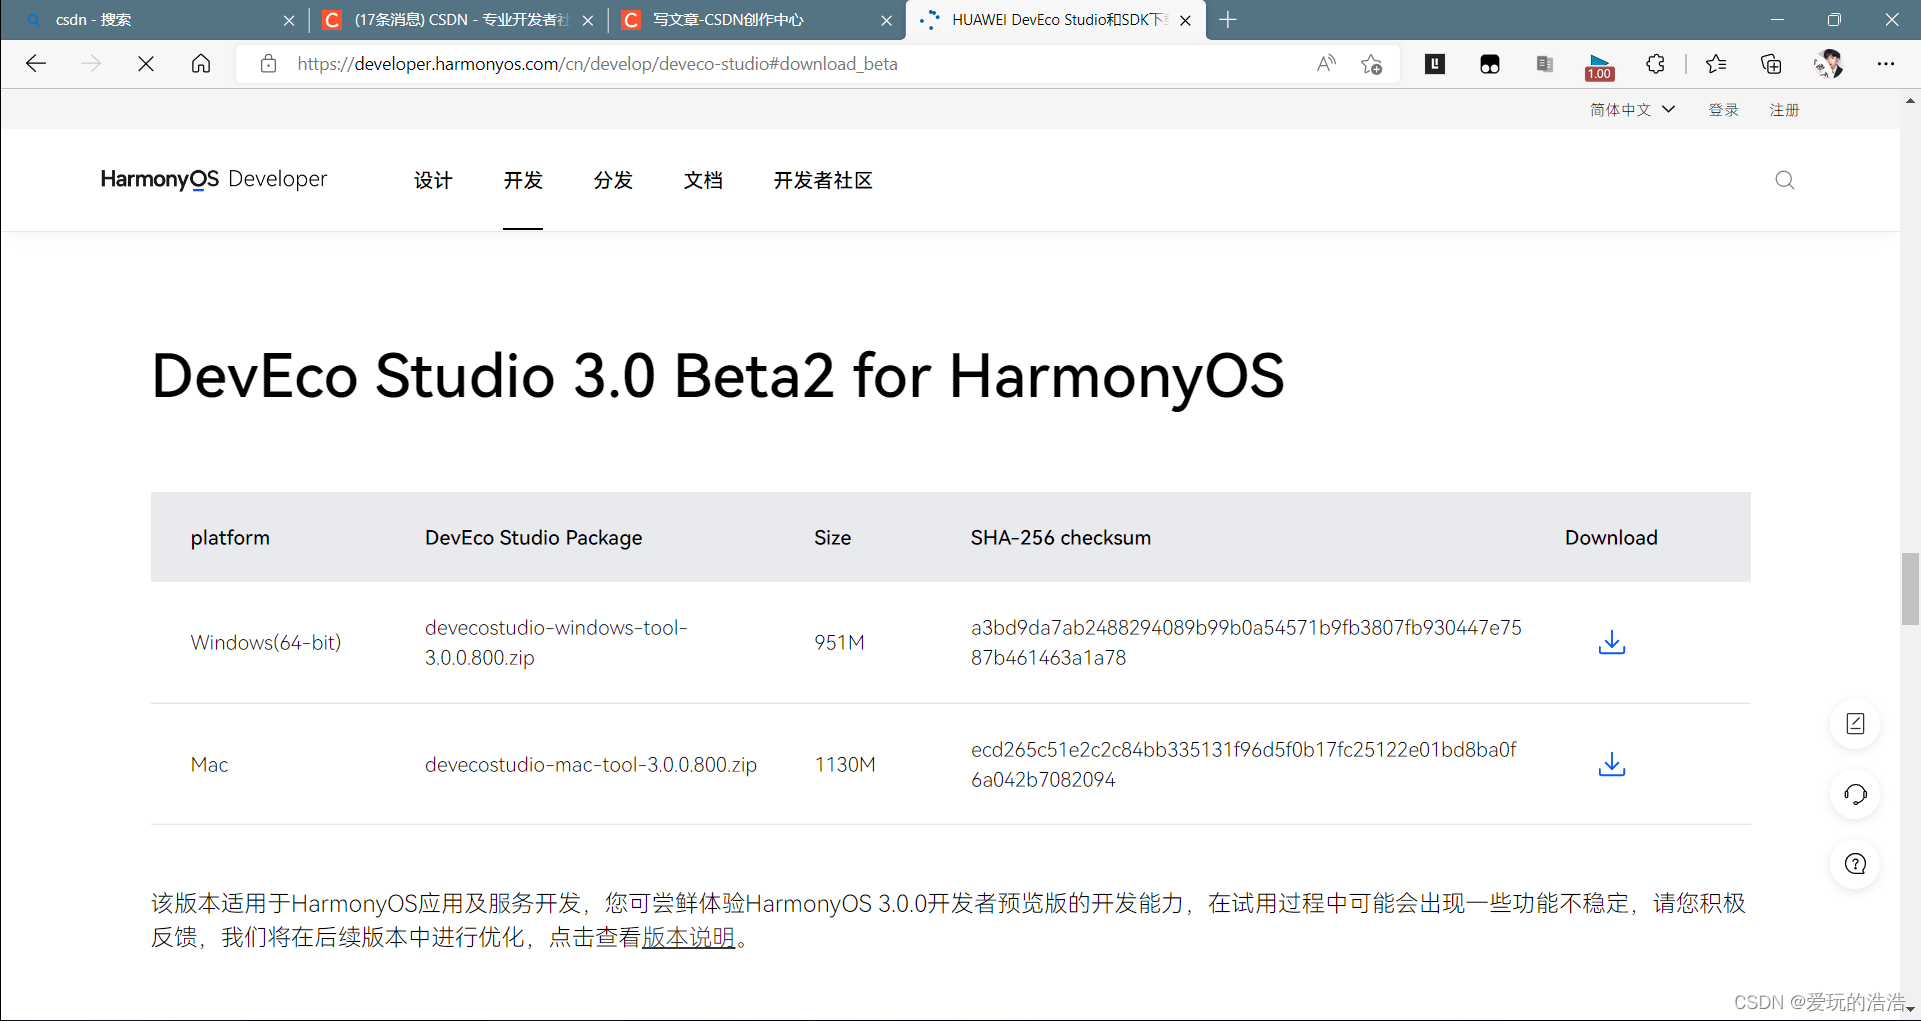1921x1021 pixels.
Task: Add this page to favorites
Action: (x=1372, y=64)
